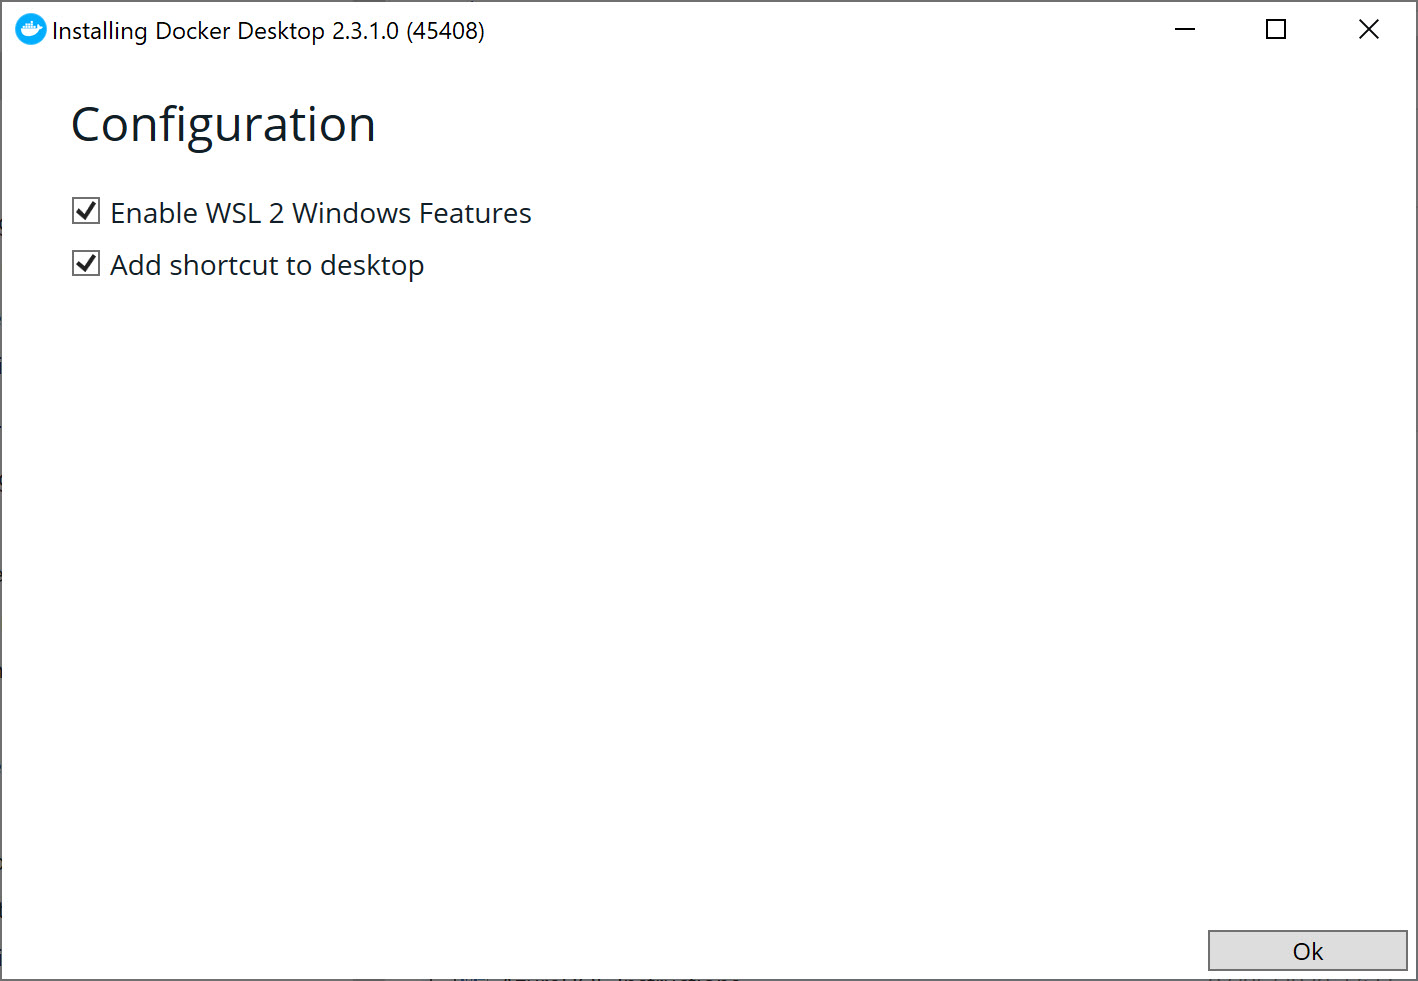Disable the Enable WSL 2 Windows Features checkbox
The width and height of the screenshot is (1418, 981).
[x=85, y=211]
